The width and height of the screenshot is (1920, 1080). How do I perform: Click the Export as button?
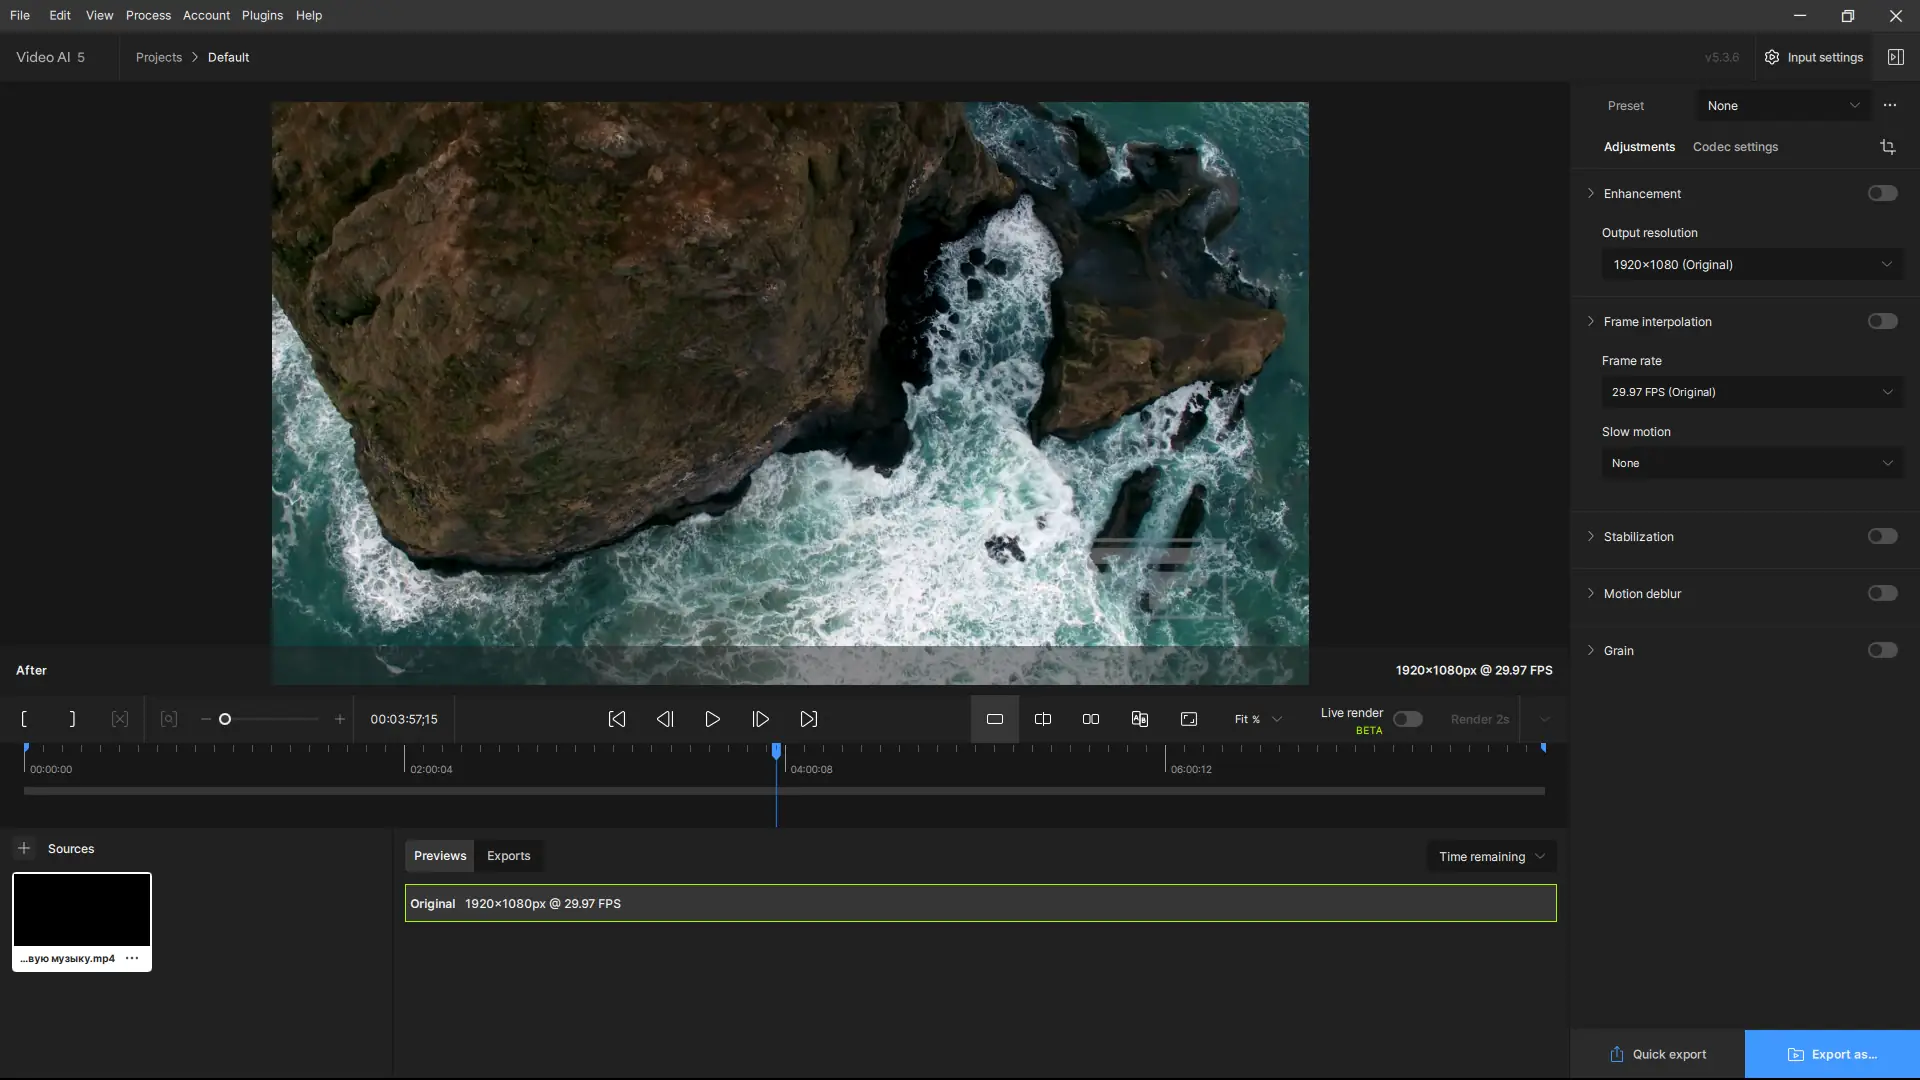(x=1831, y=1054)
